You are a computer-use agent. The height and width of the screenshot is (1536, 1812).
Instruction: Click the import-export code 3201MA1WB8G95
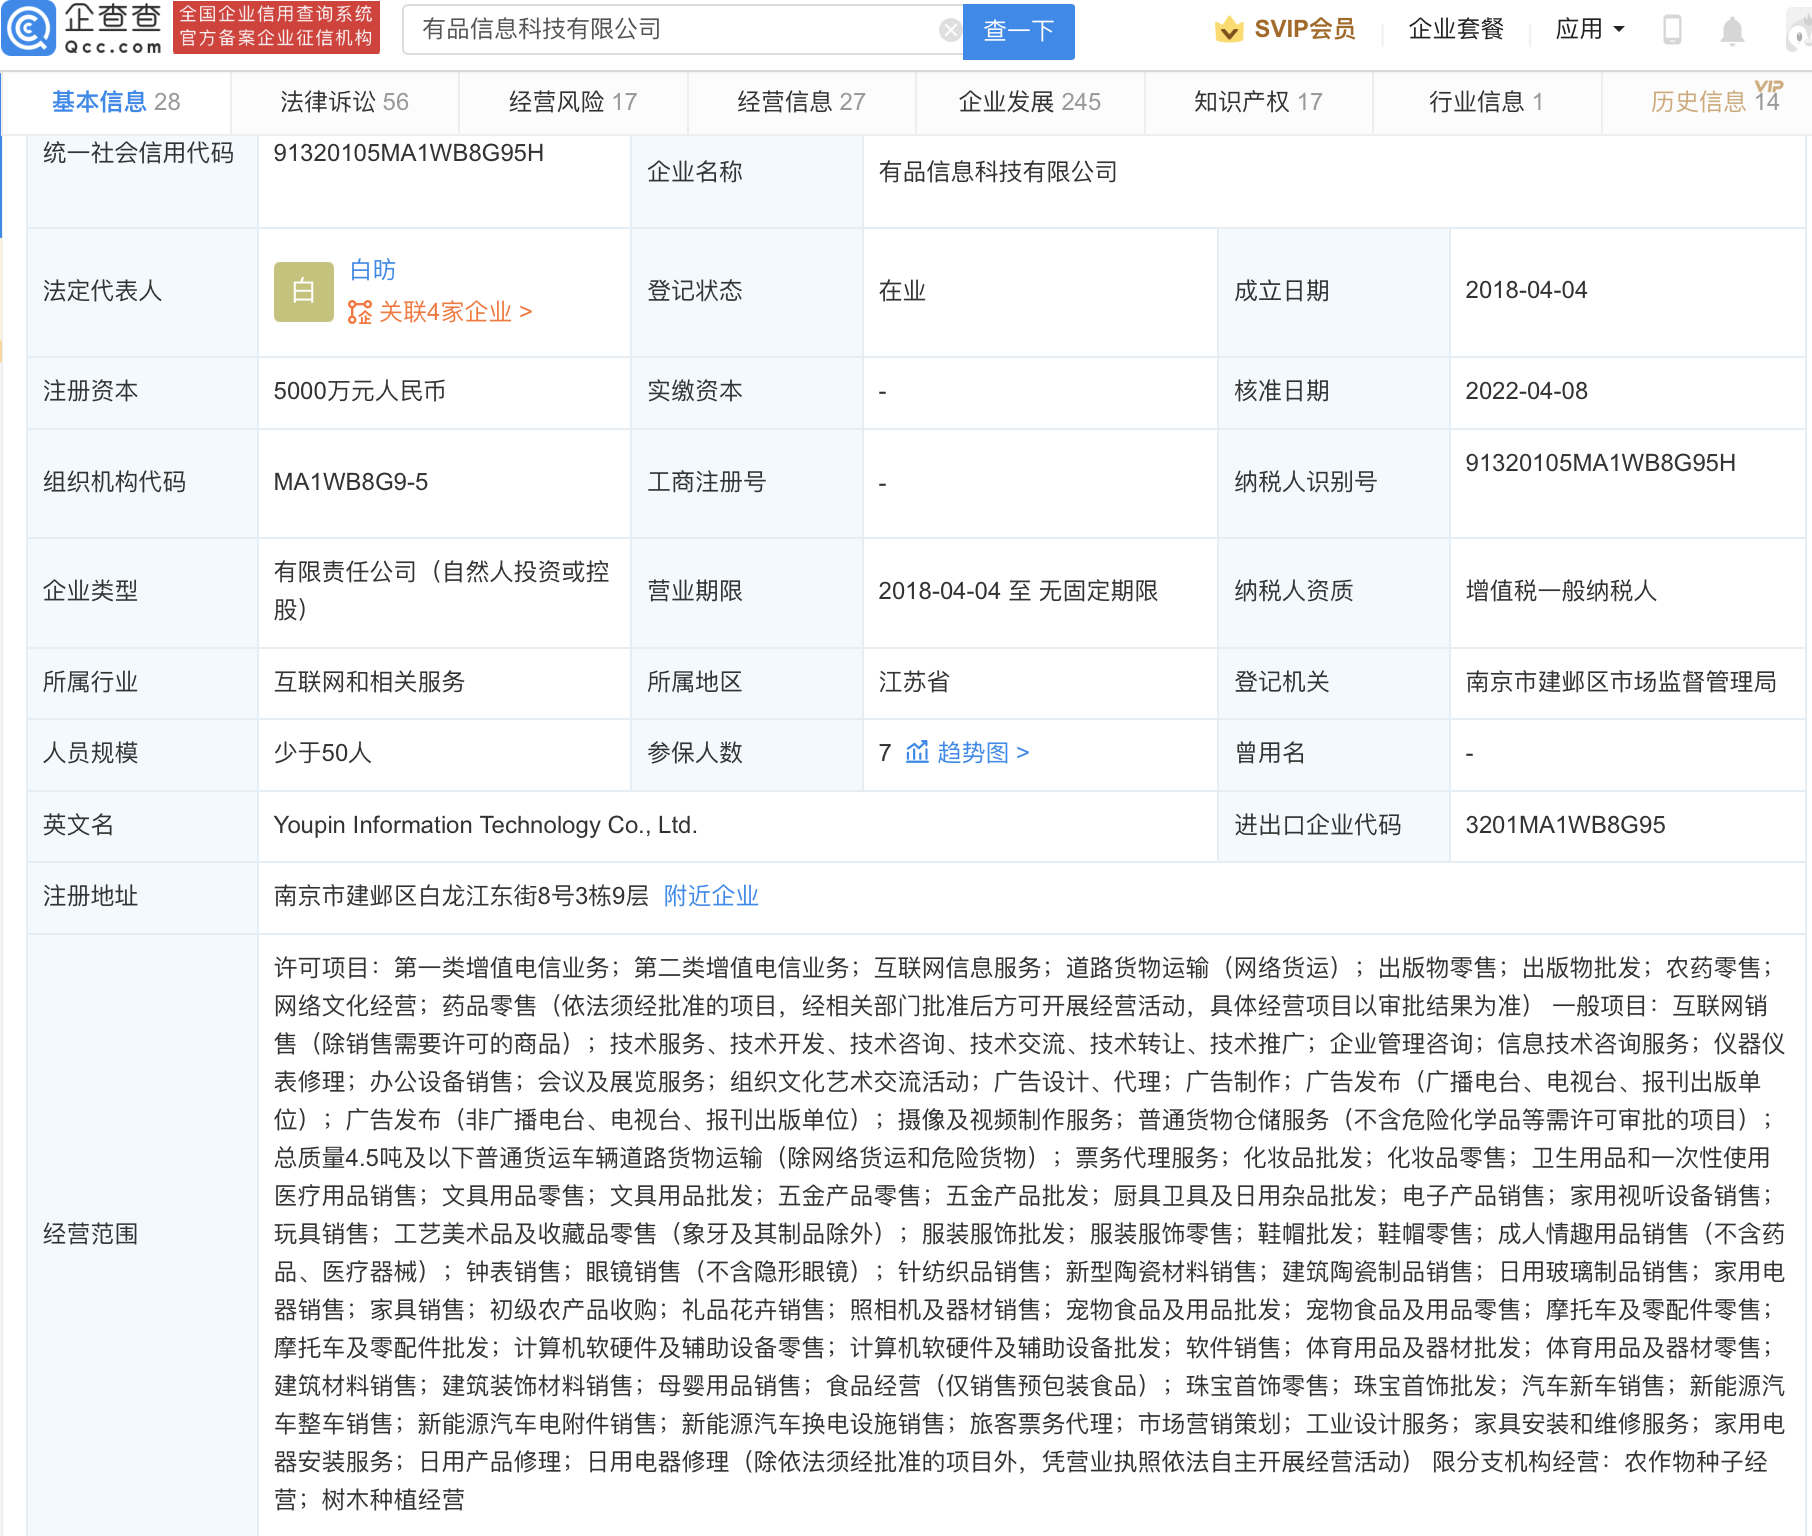(x=1565, y=825)
